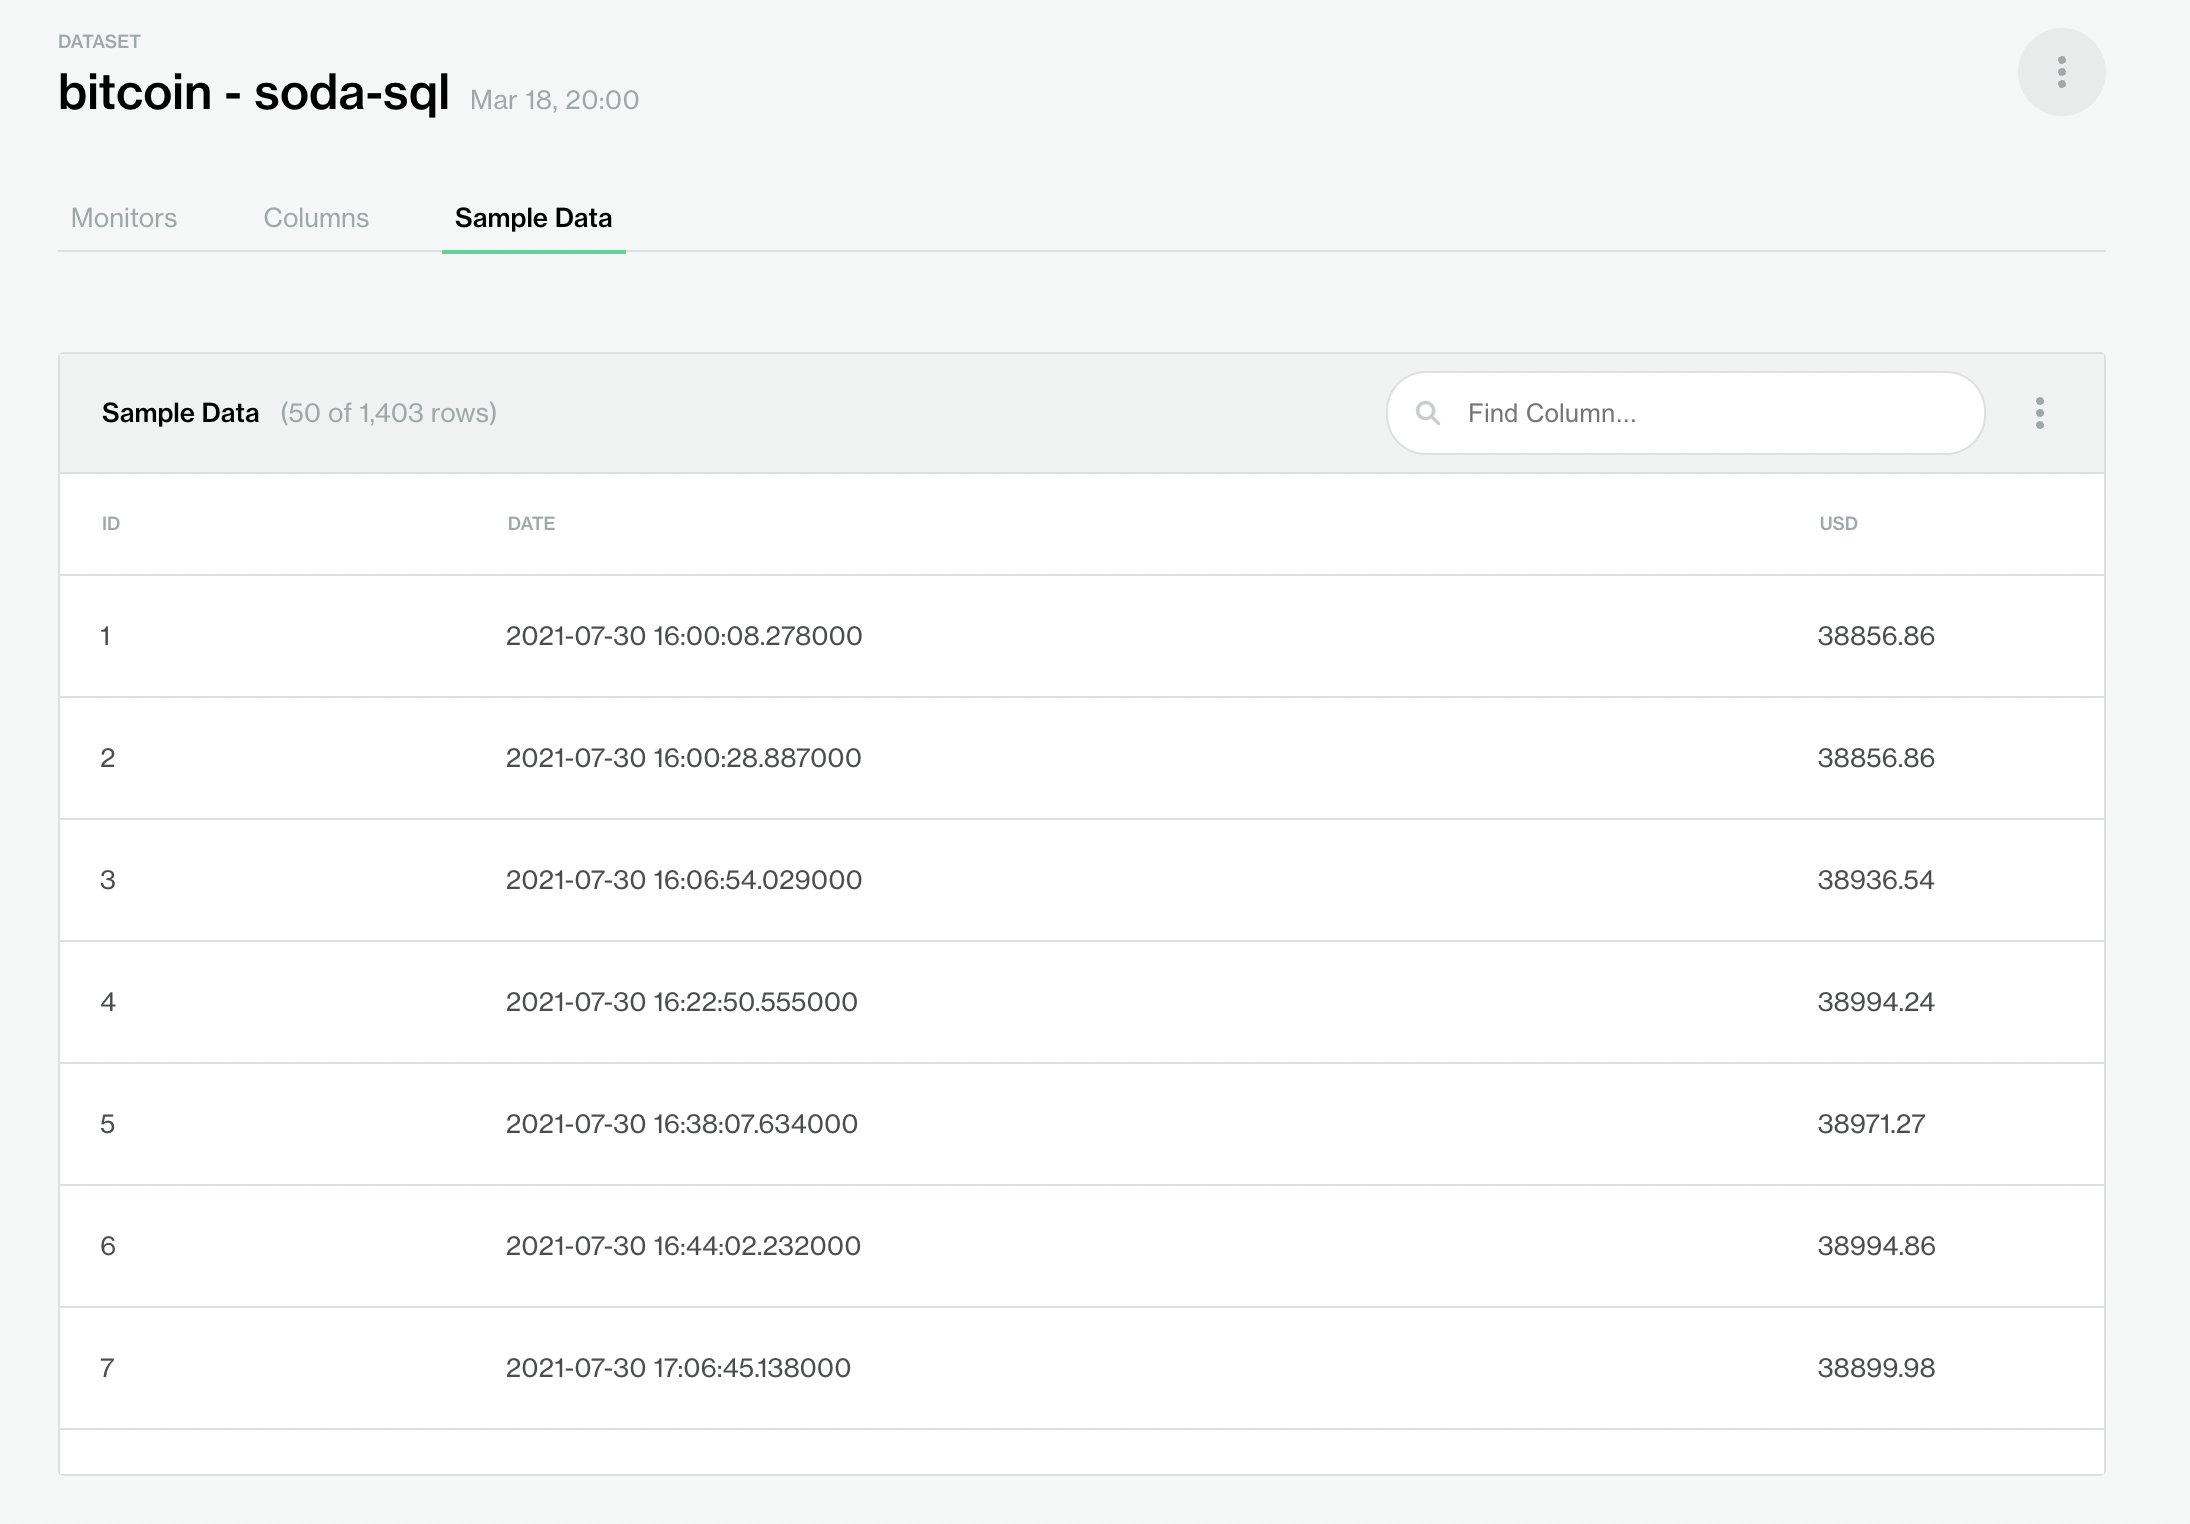Sort by the USD column header

pos(1838,523)
